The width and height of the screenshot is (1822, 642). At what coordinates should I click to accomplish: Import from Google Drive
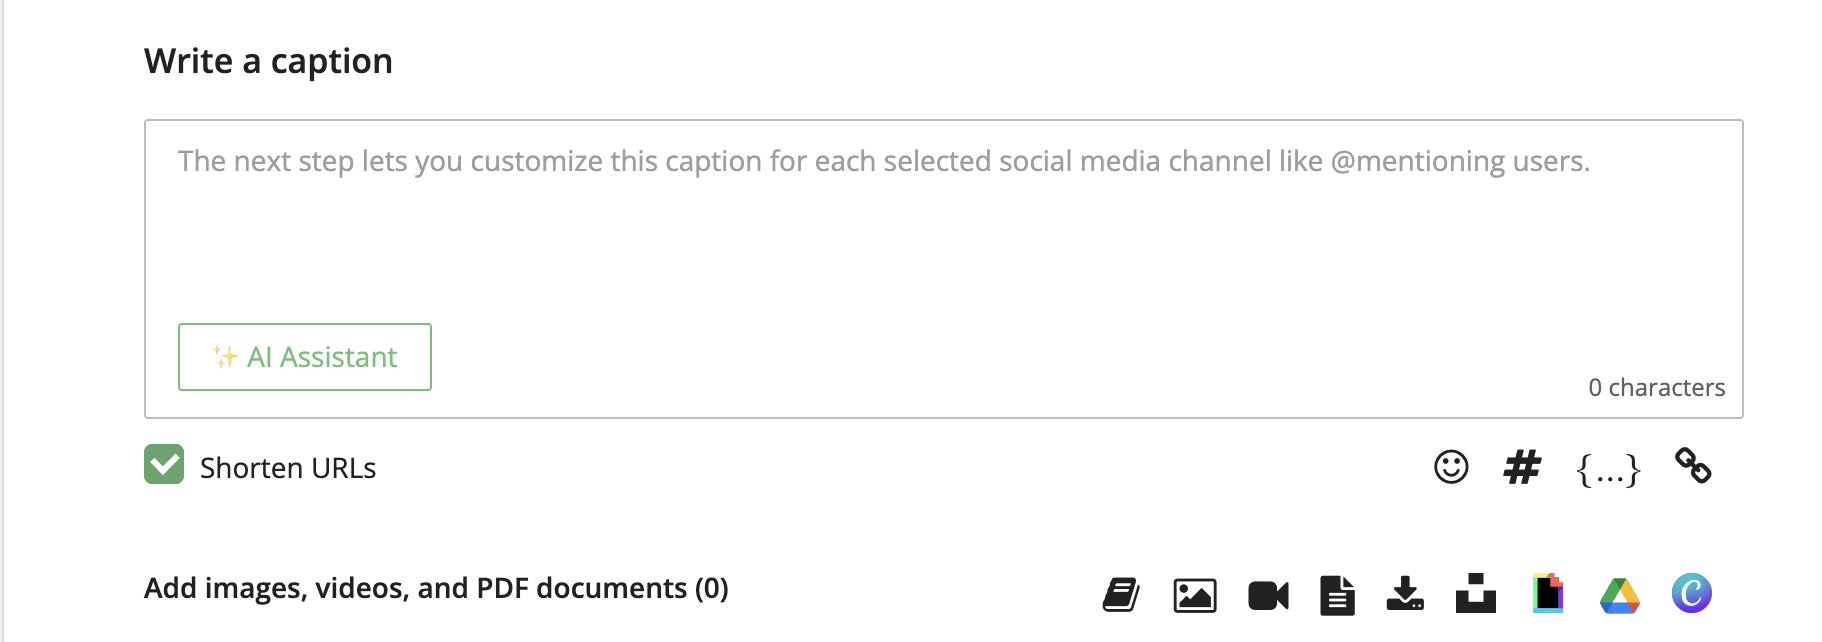pos(1620,595)
